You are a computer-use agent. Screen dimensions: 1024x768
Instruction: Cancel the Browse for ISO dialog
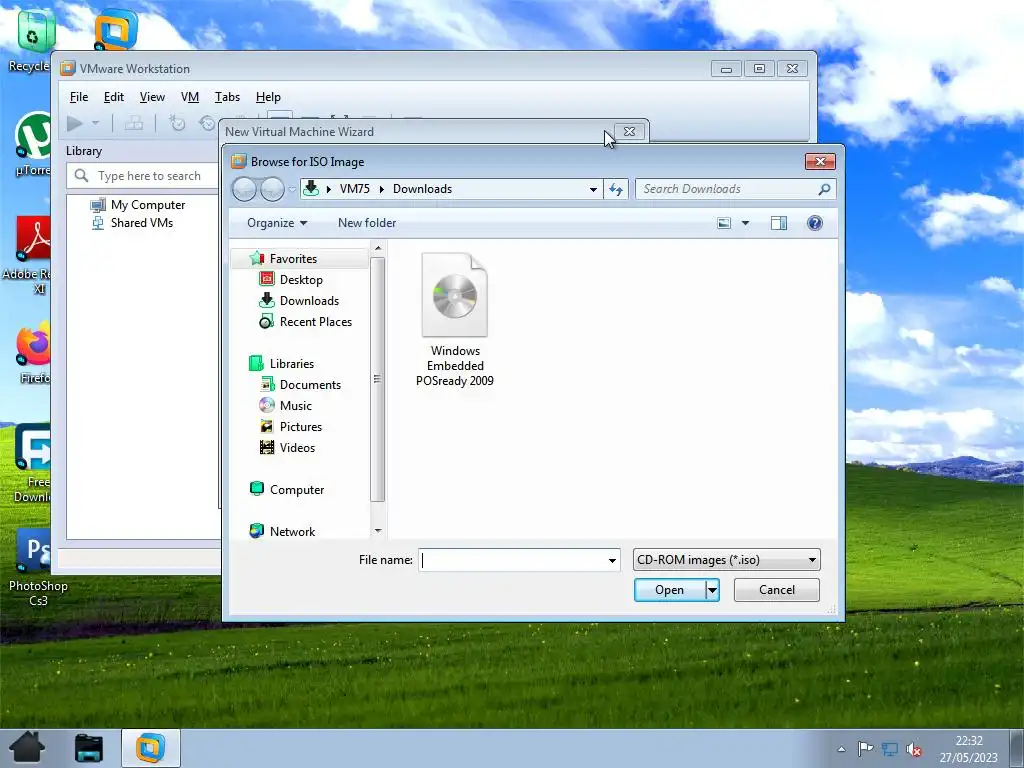(x=776, y=590)
